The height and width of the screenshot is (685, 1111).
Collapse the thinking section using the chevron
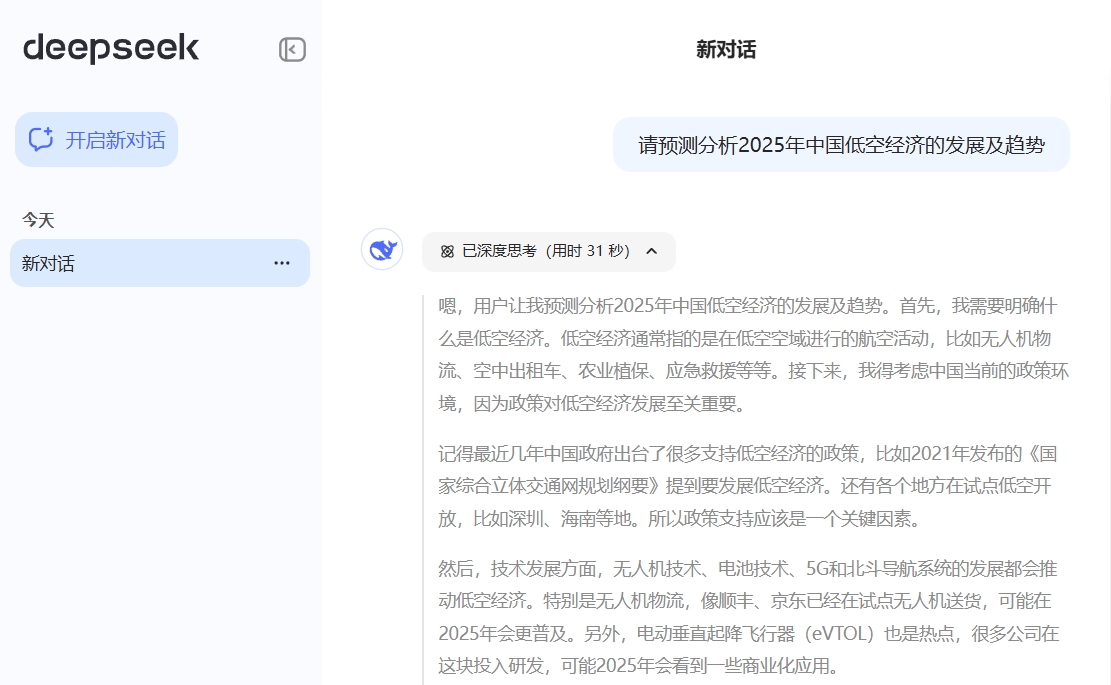[x=652, y=251]
